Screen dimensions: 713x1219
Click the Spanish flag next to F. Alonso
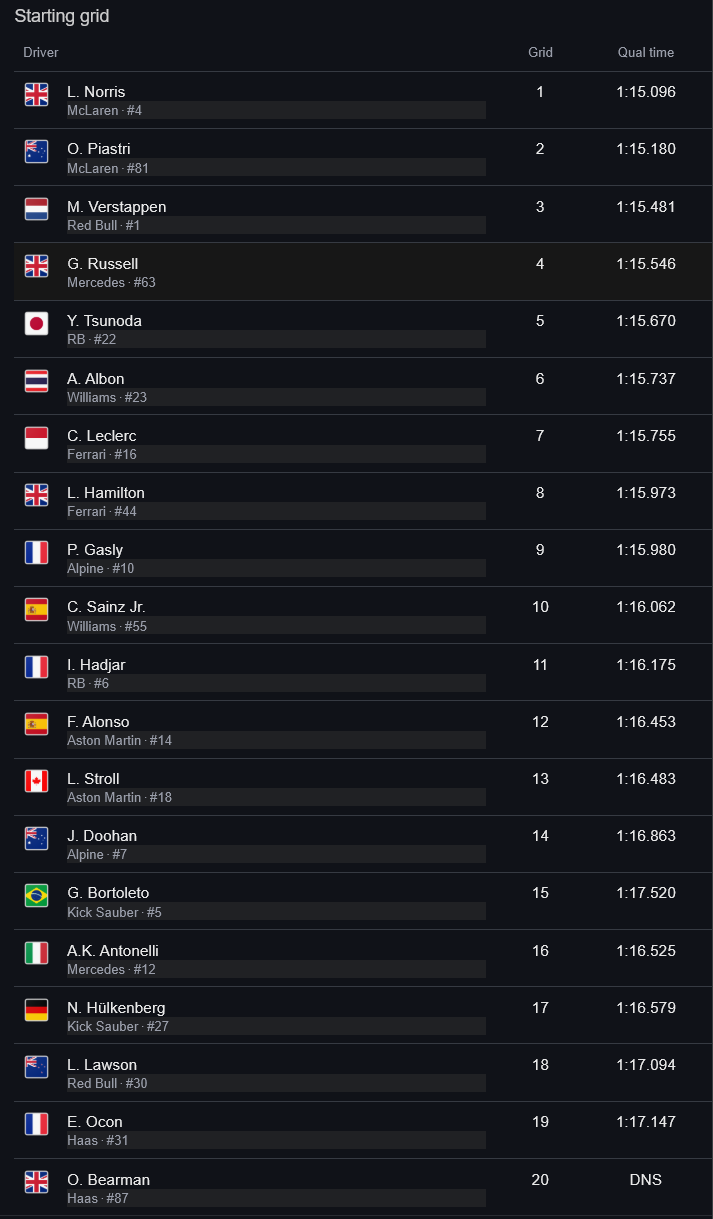(x=36, y=724)
